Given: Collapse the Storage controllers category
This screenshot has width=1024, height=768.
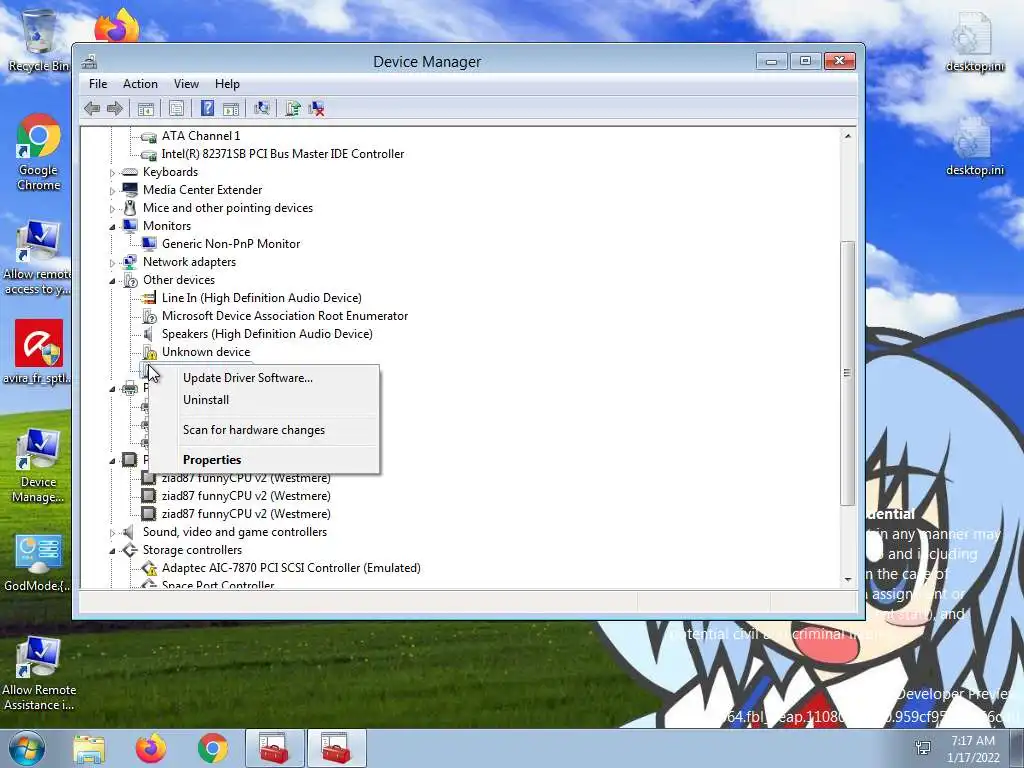Looking at the screenshot, I should coord(112,551).
